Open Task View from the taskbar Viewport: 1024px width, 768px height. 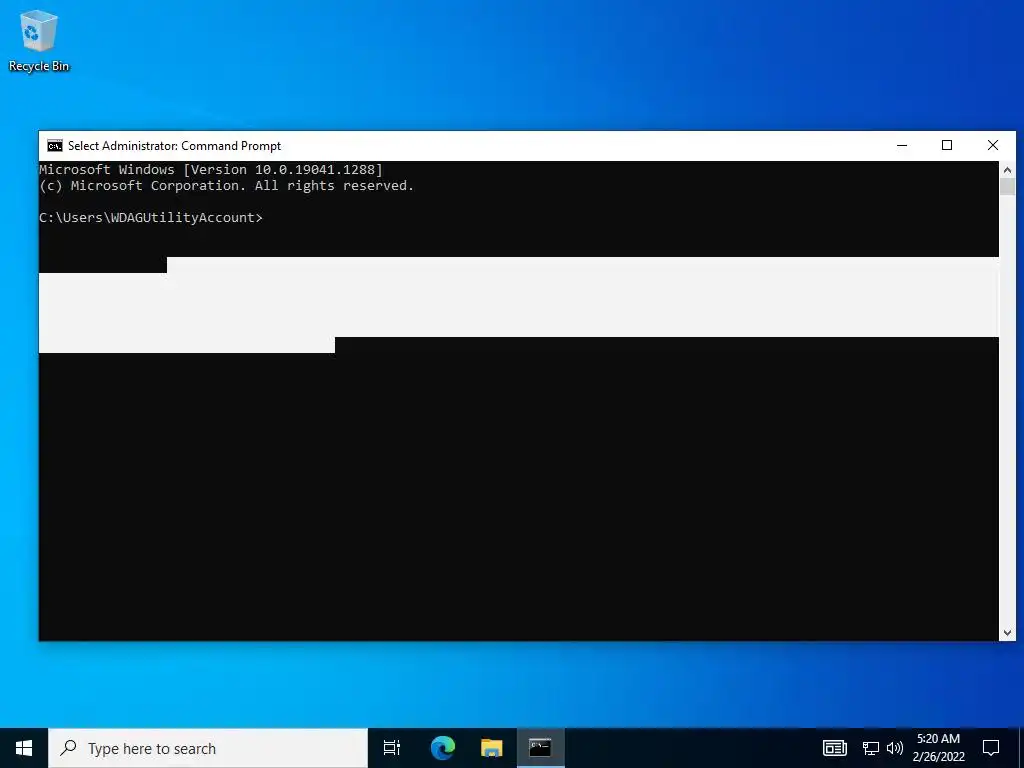[392, 748]
